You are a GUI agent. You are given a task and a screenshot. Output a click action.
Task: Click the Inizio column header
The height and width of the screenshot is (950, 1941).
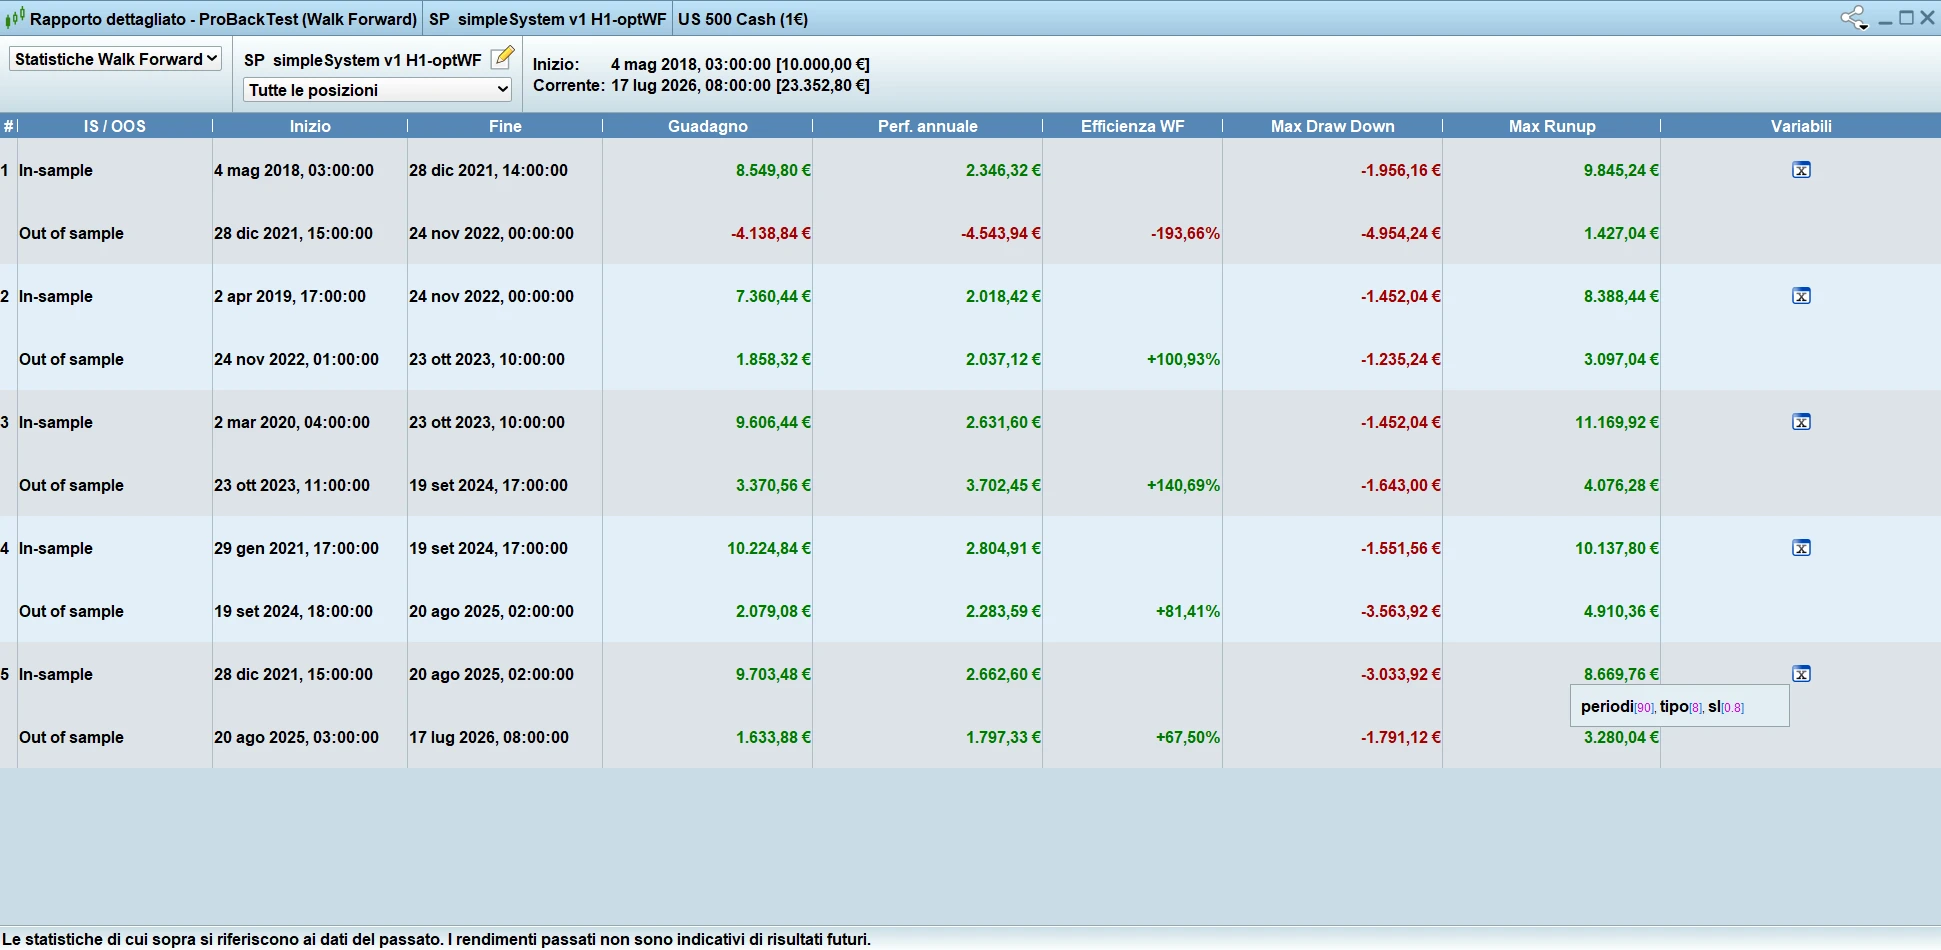pyautogui.click(x=310, y=126)
